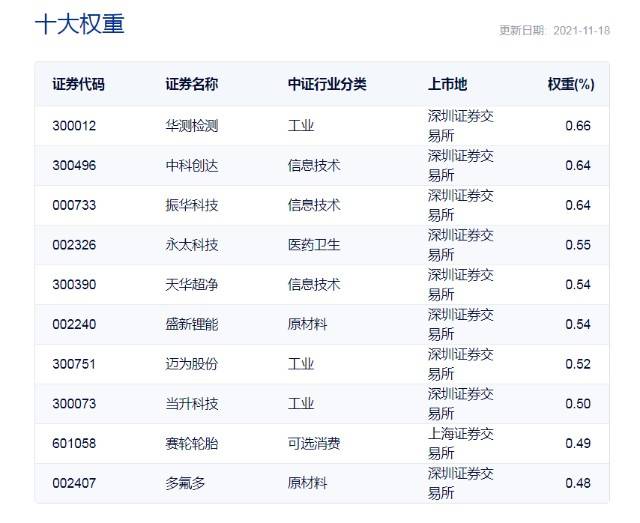The height and width of the screenshot is (523, 640).
Task: Click weight 0.64 in 中科创达 row
Action: tap(578, 165)
